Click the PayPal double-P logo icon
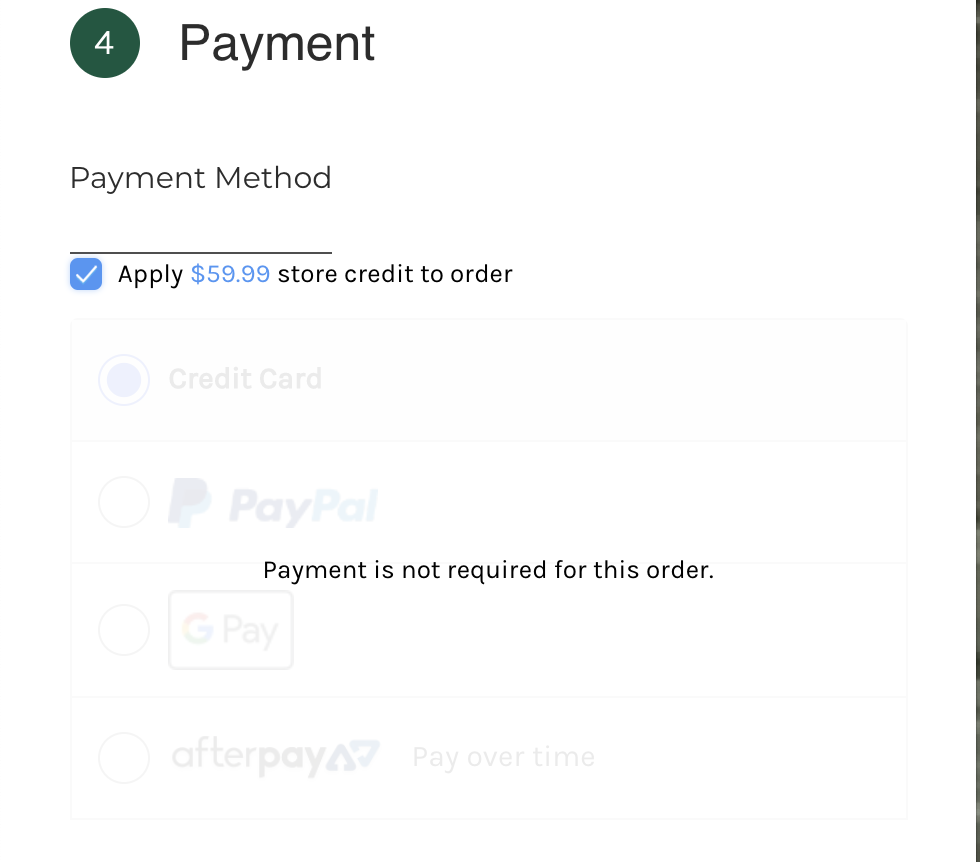 click(189, 502)
